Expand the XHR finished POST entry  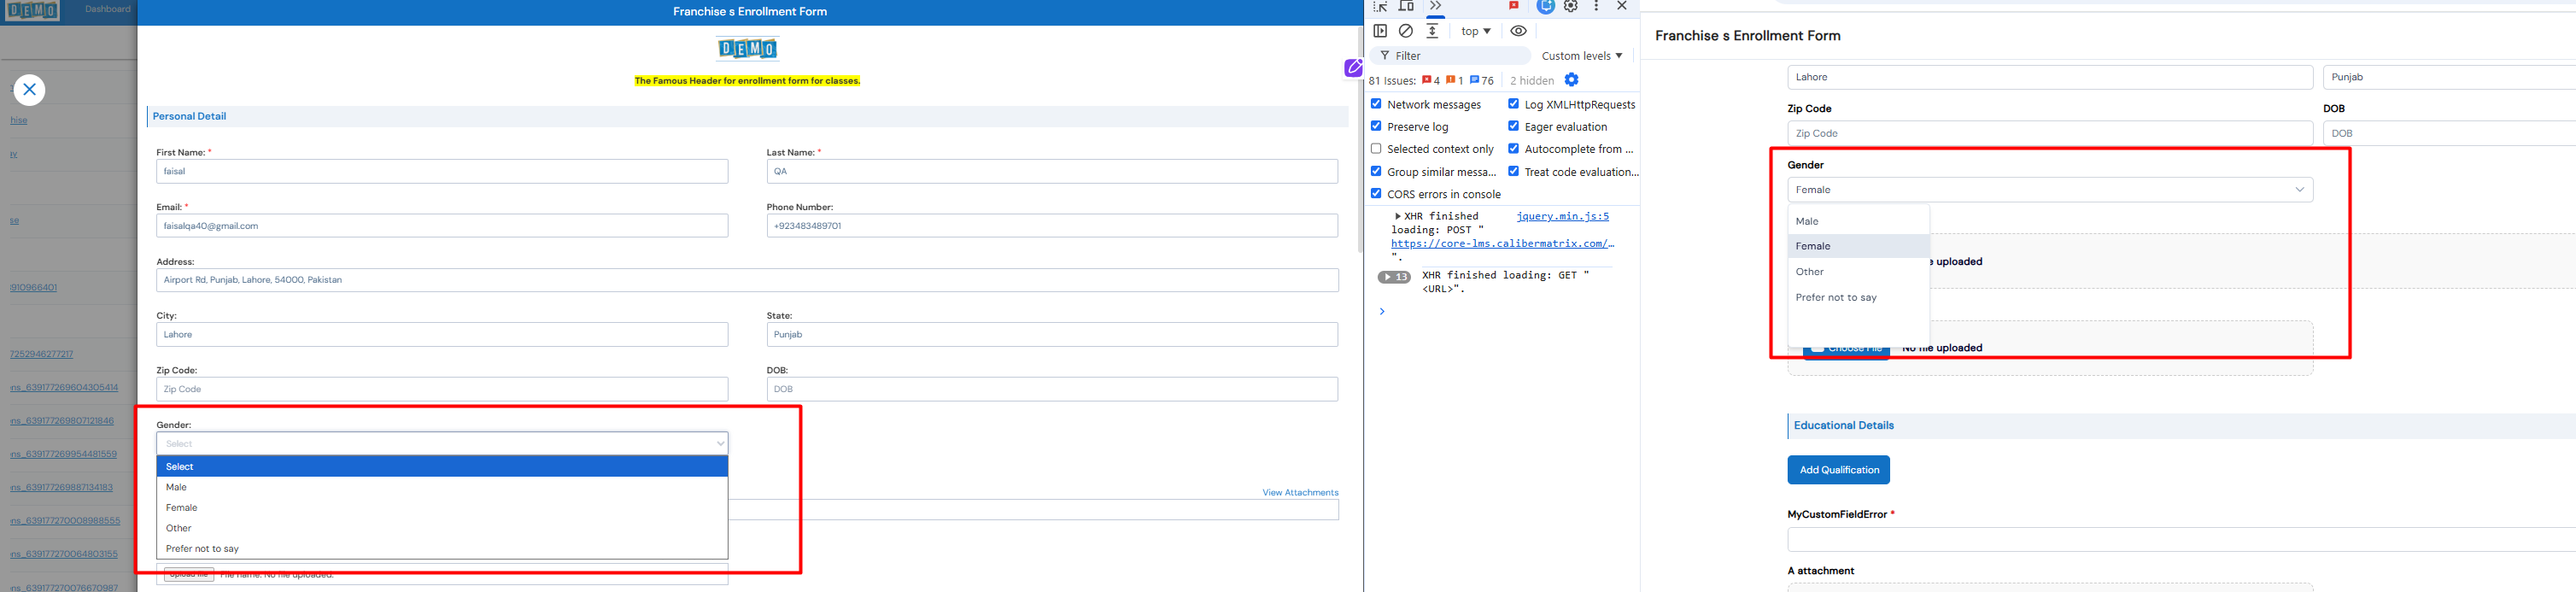click(x=1398, y=216)
